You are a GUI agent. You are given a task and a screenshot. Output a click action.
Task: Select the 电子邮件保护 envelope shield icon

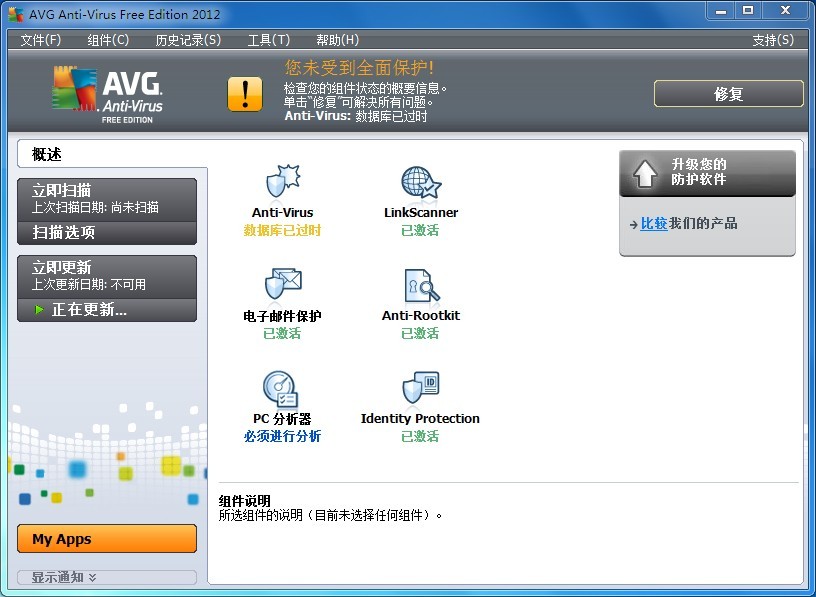pos(282,285)
